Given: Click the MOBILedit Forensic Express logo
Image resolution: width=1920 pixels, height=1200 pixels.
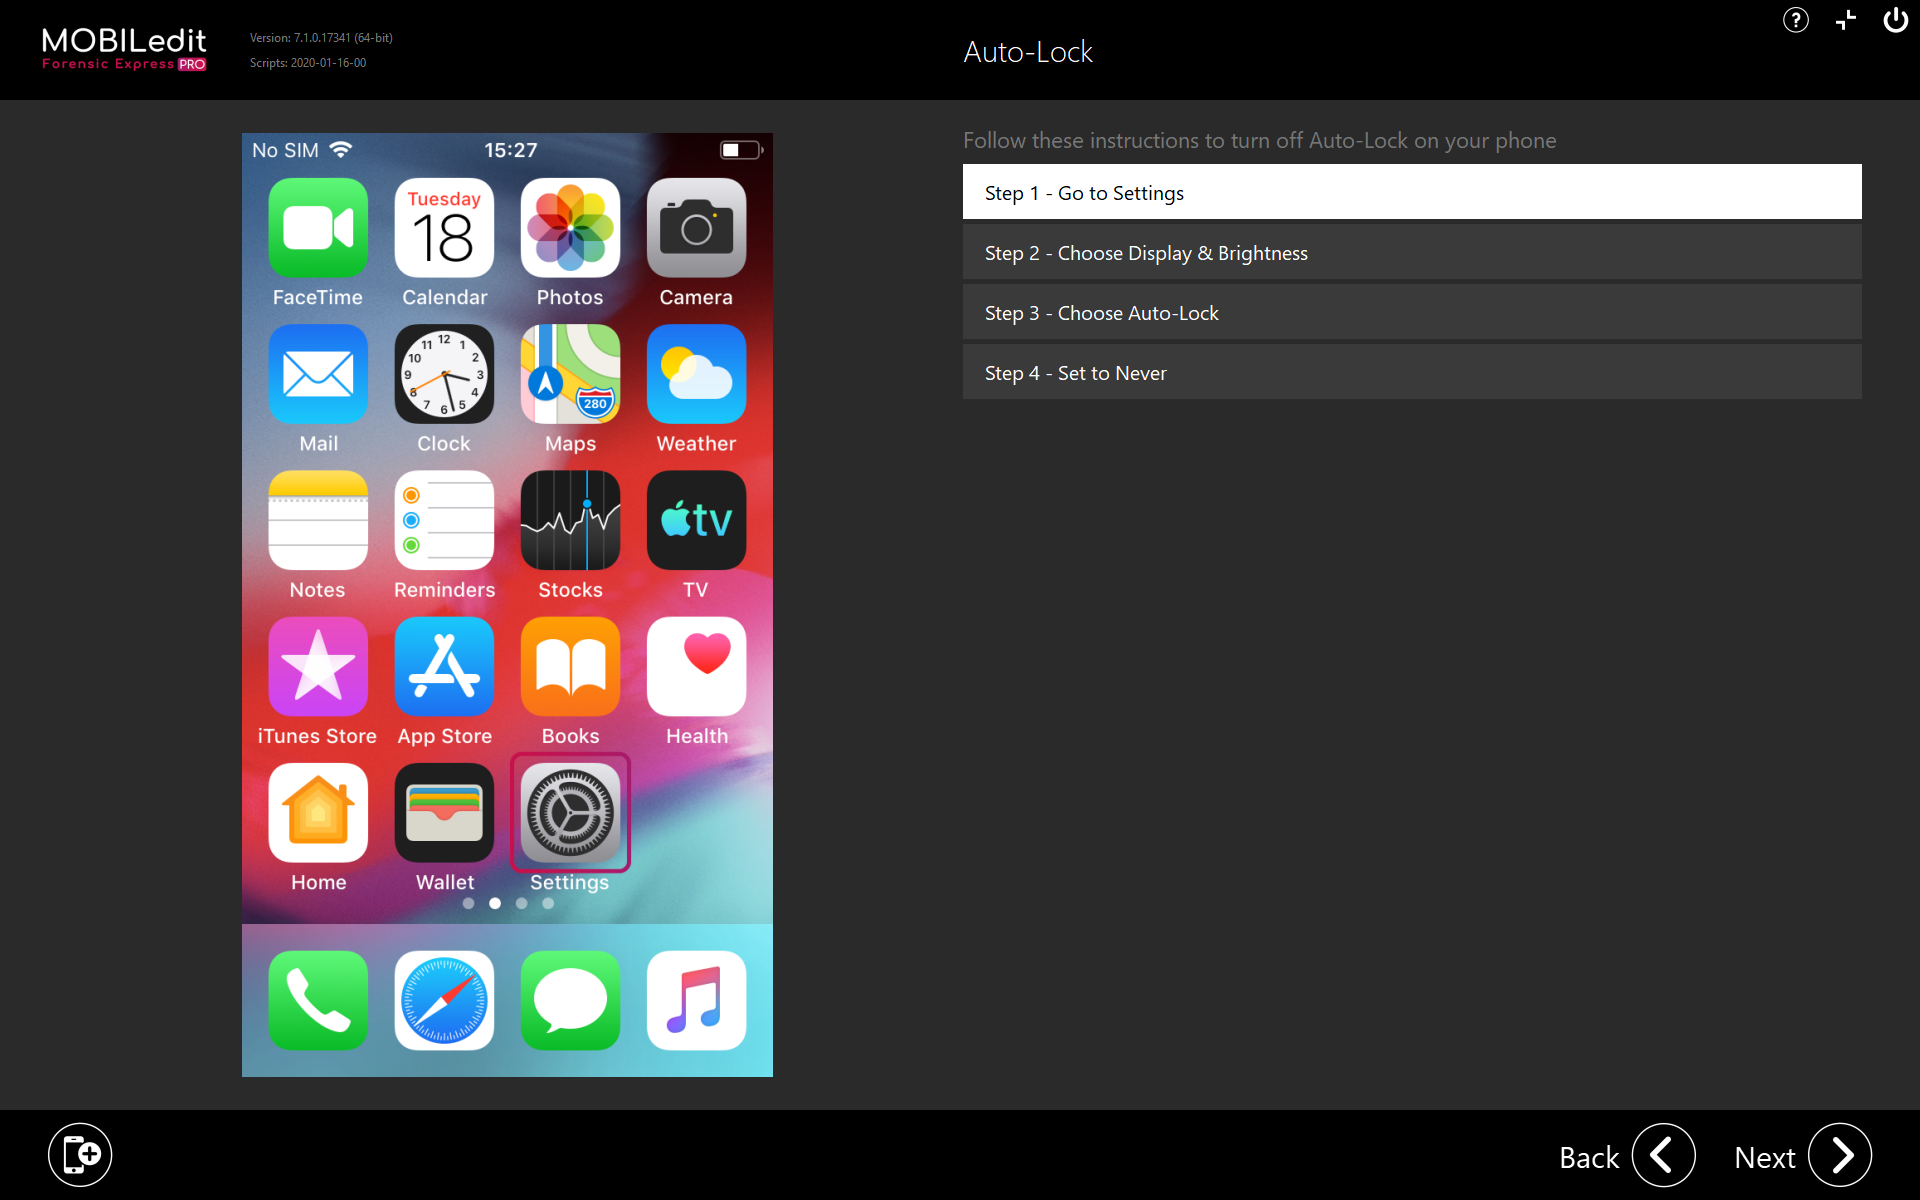Looking at the screenshot, I should coord(124,49).
